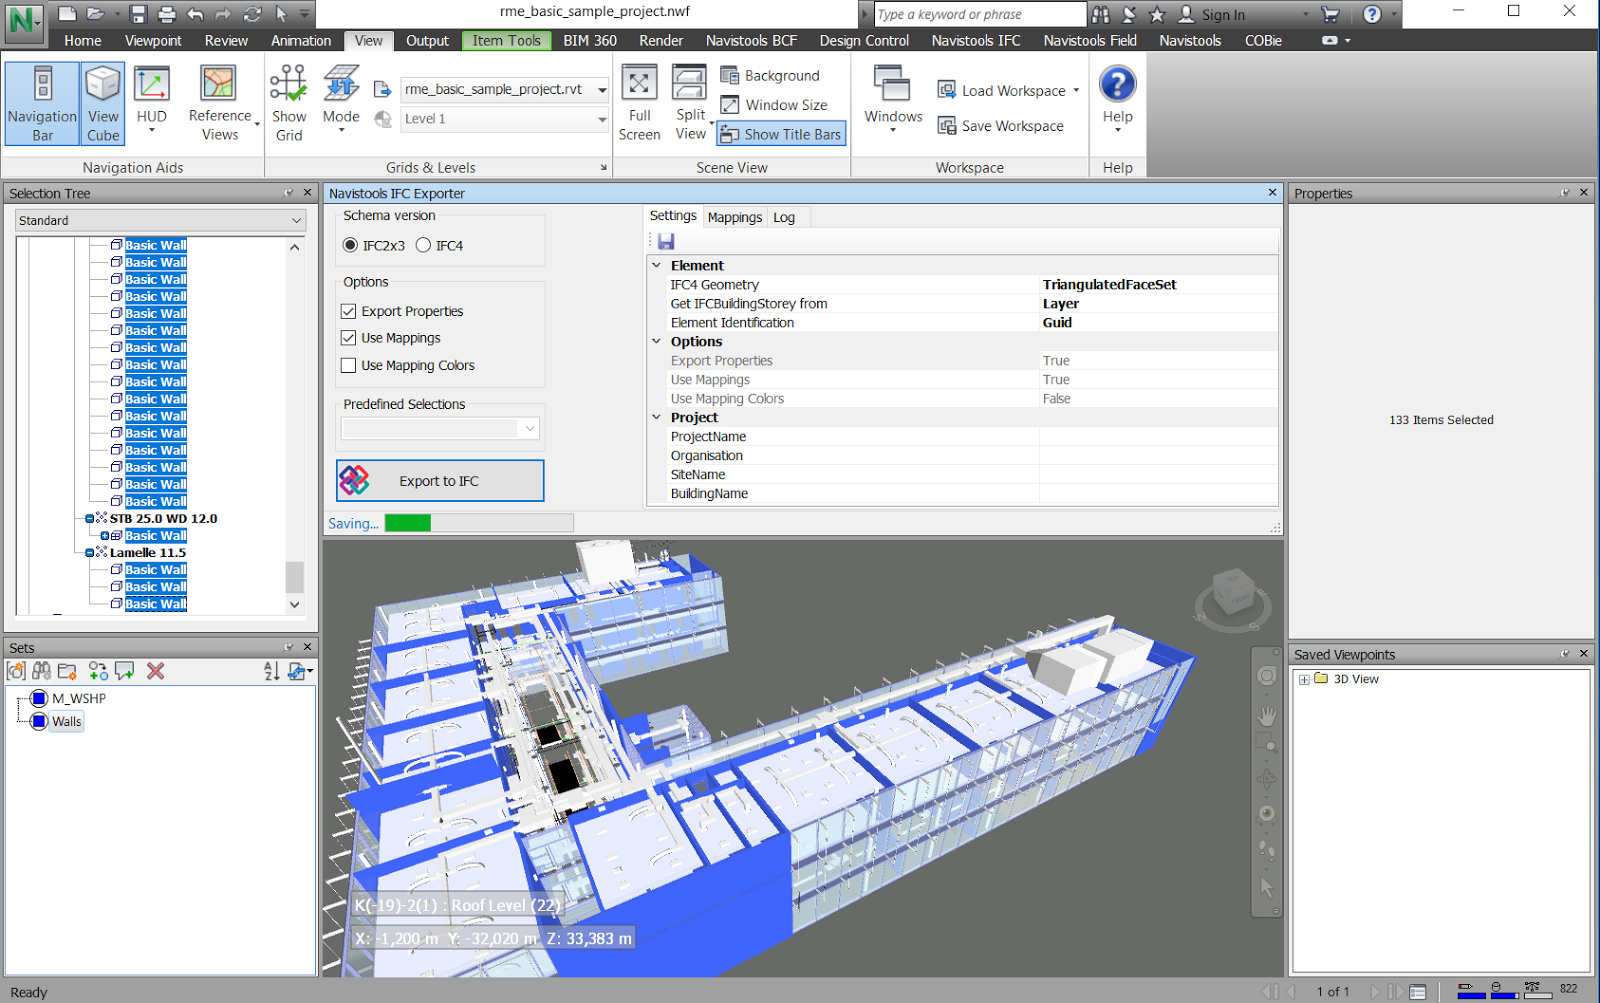Expand the 3D View folder in Saved Viewpoints
The width and height of the screenshot is (1600, 1003).
(x=1304, y=679)
